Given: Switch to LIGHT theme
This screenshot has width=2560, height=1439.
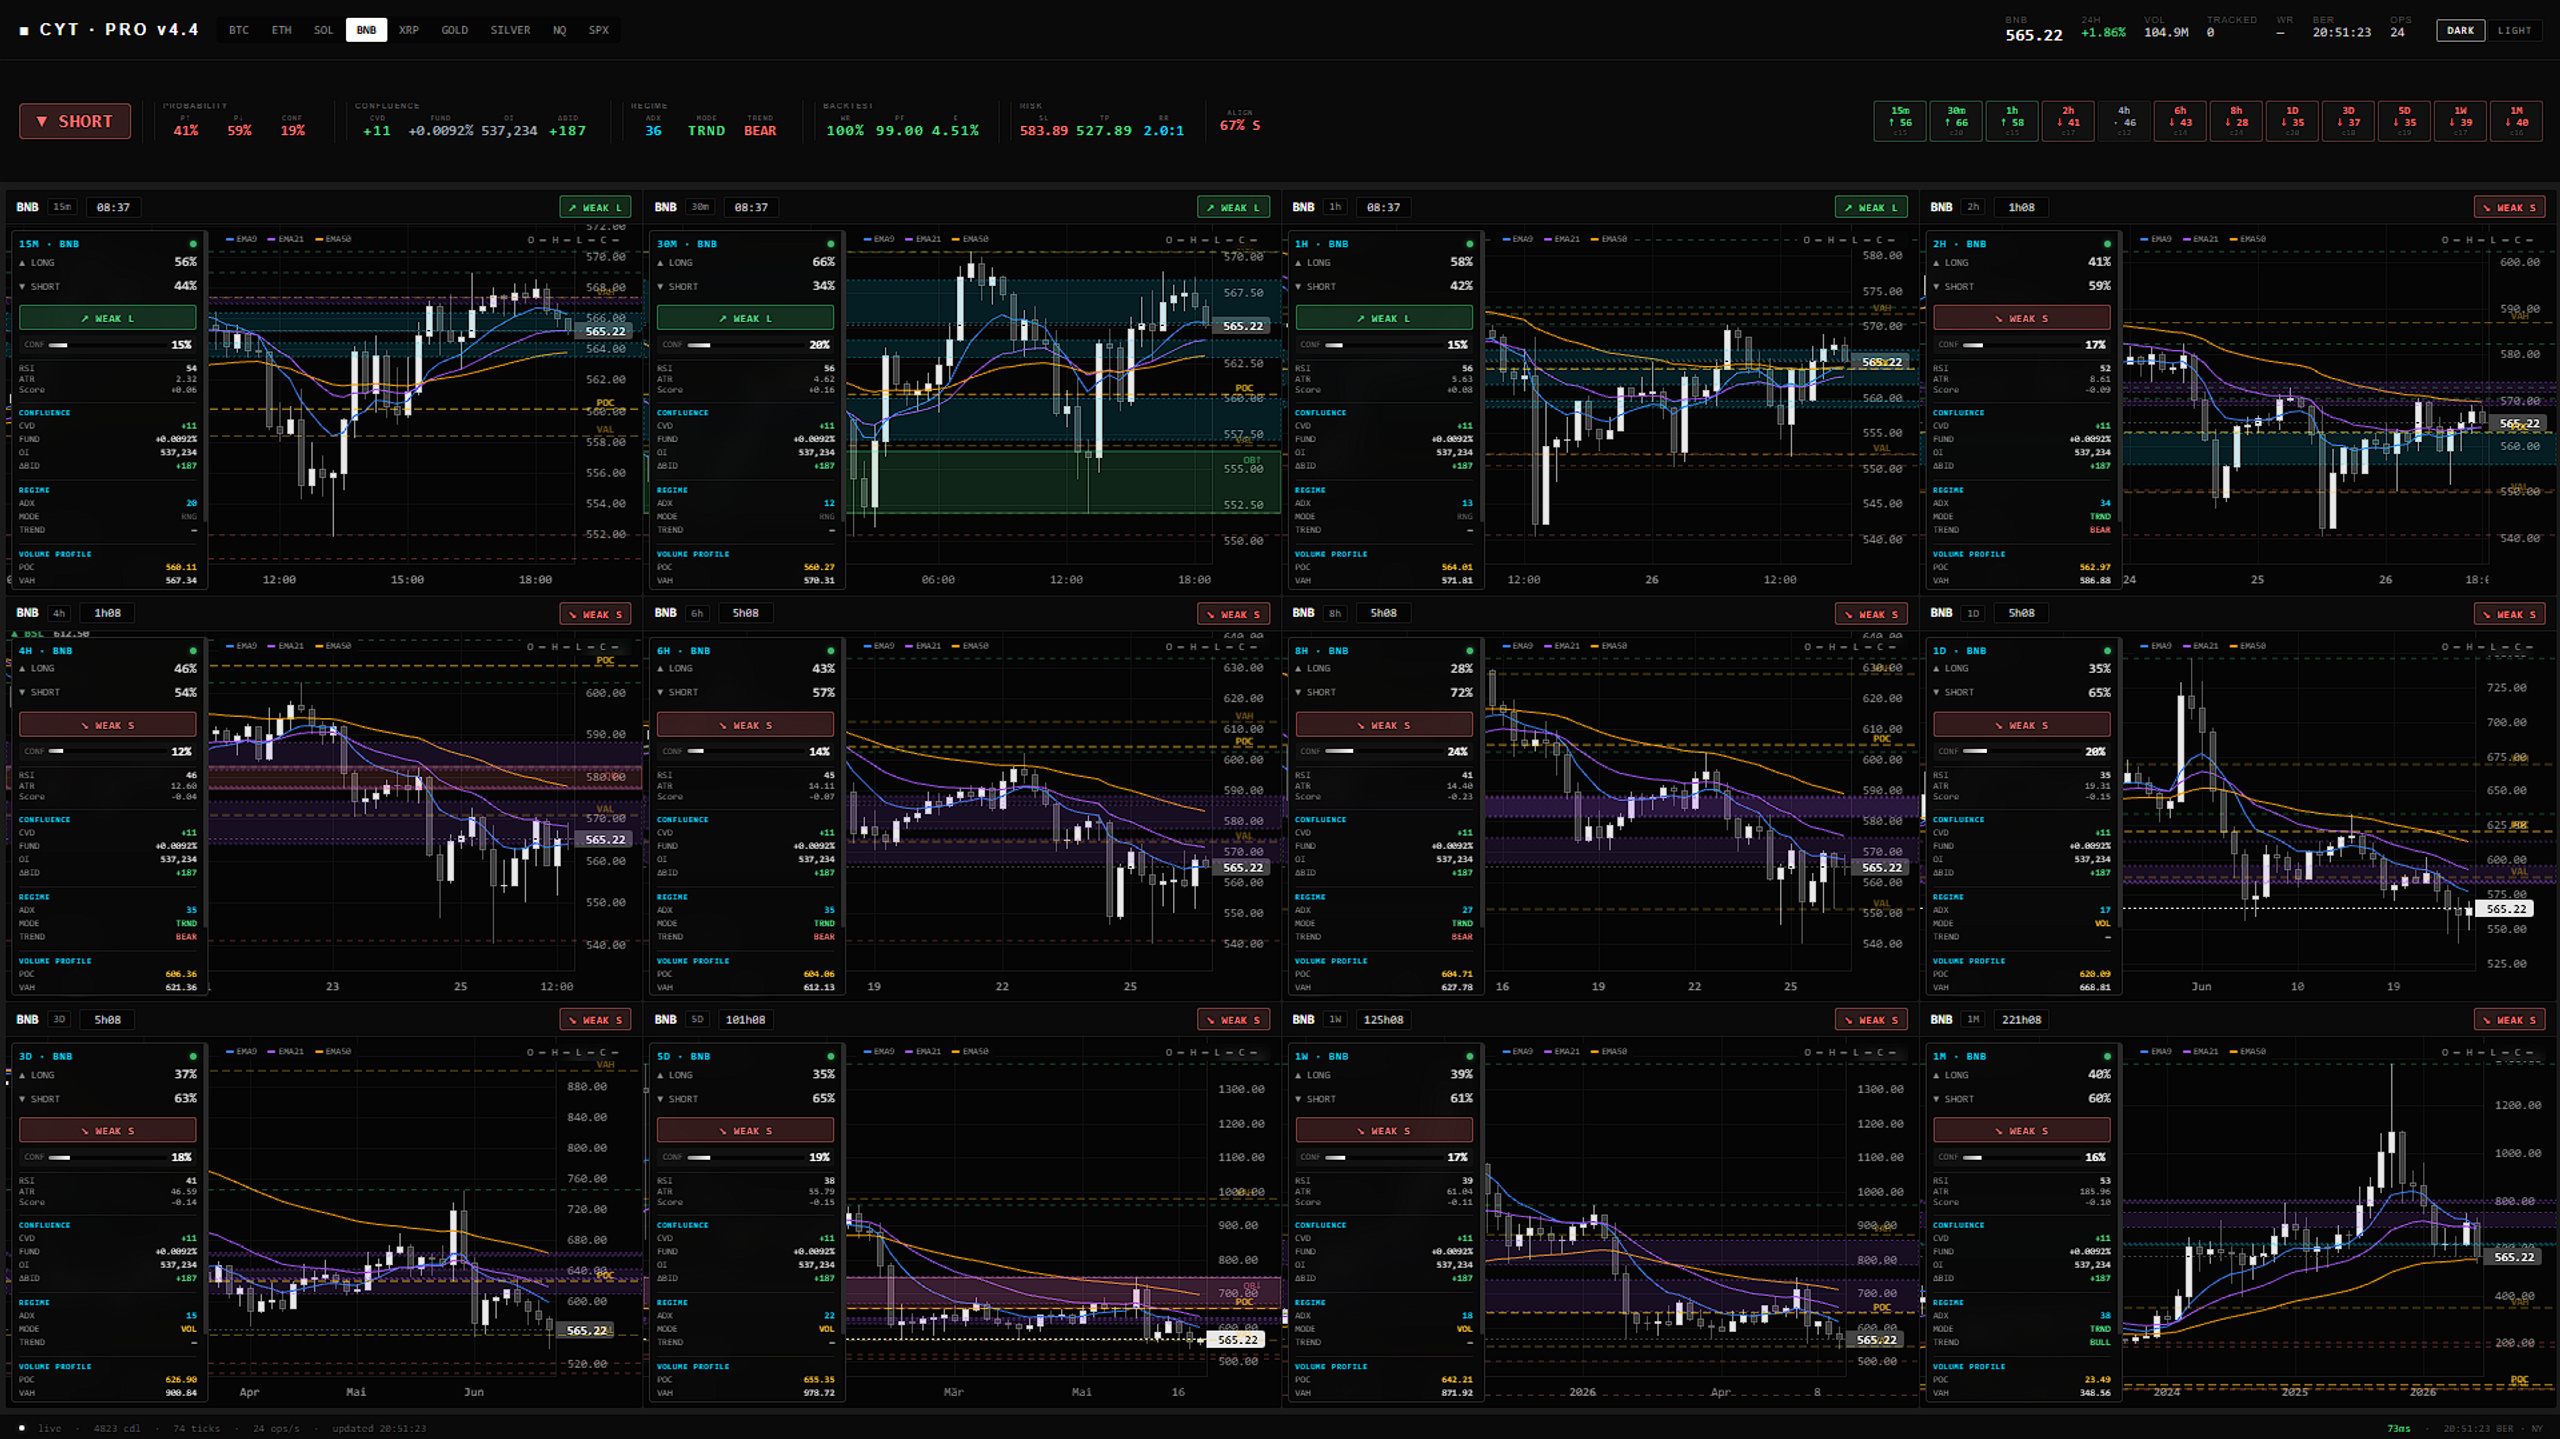Looking at the screenshot, I should [2514, 30].
